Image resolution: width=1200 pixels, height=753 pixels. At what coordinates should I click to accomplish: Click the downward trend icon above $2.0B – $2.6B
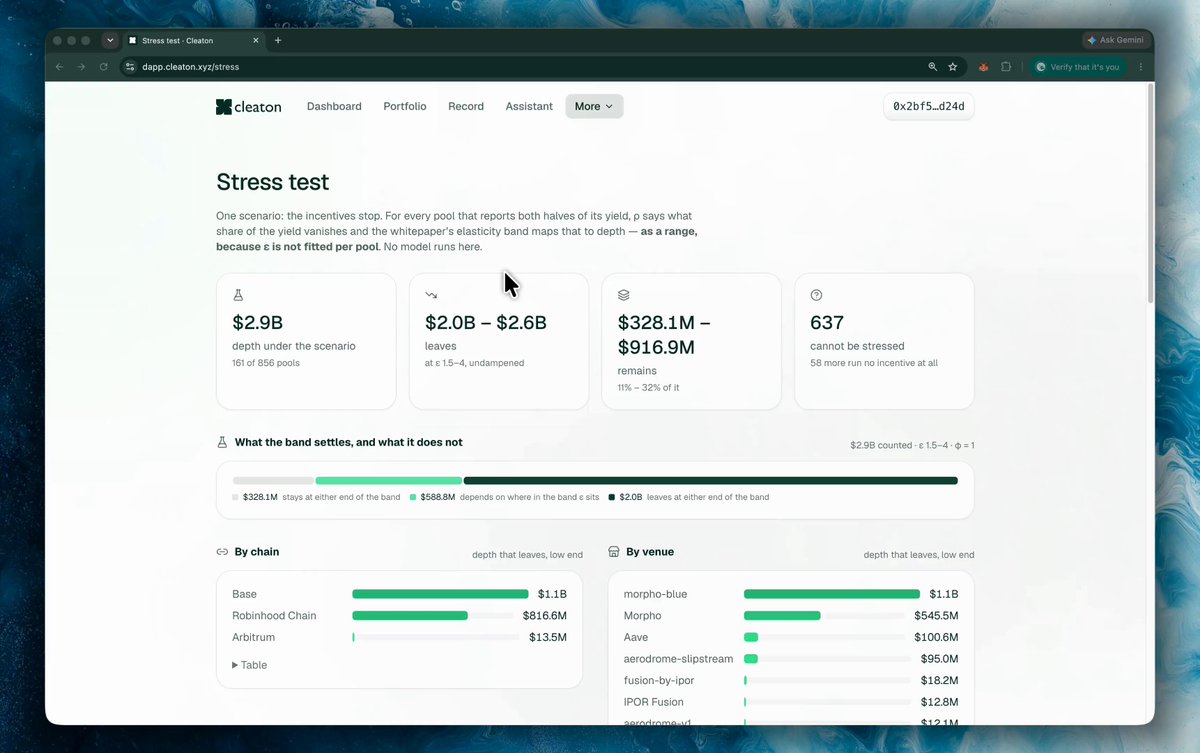tap(431, 296)
